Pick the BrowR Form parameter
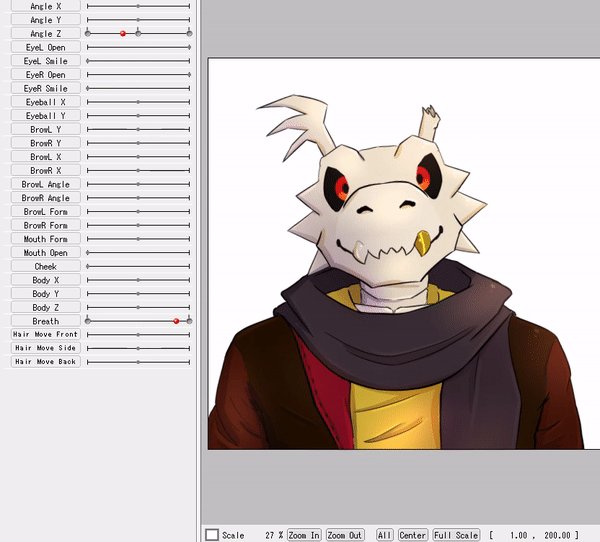 click(x=46, y=225)
